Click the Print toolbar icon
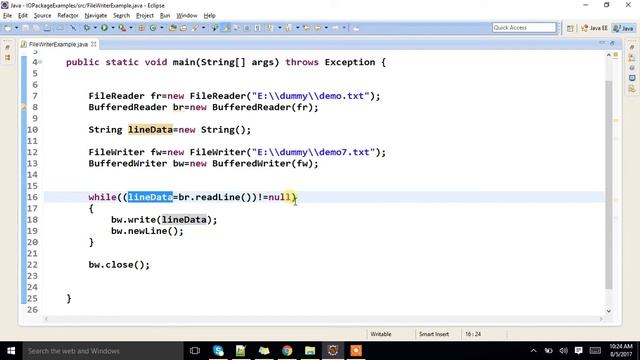The width and height of the screenshot is (640, 360). click(47, 28)
